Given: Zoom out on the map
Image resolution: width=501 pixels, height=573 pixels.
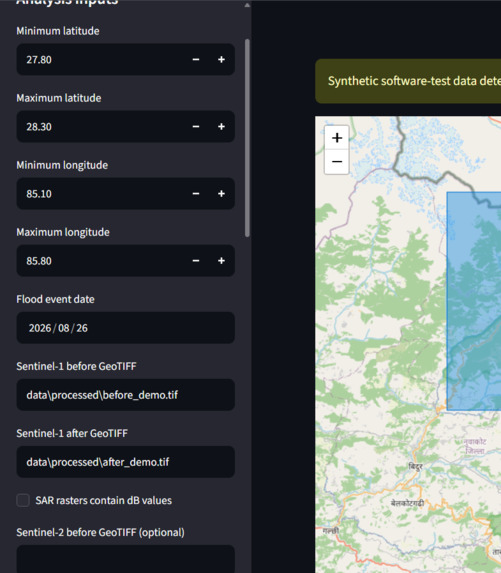Looking at the screenshot, I should coord(337,162).
